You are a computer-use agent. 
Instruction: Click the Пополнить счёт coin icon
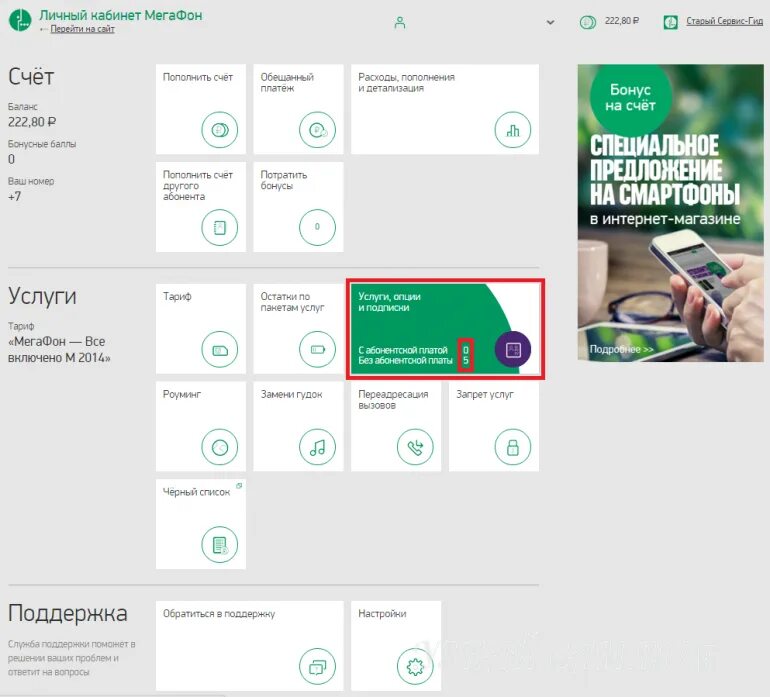pyautogui.click(x=220, y=130)
